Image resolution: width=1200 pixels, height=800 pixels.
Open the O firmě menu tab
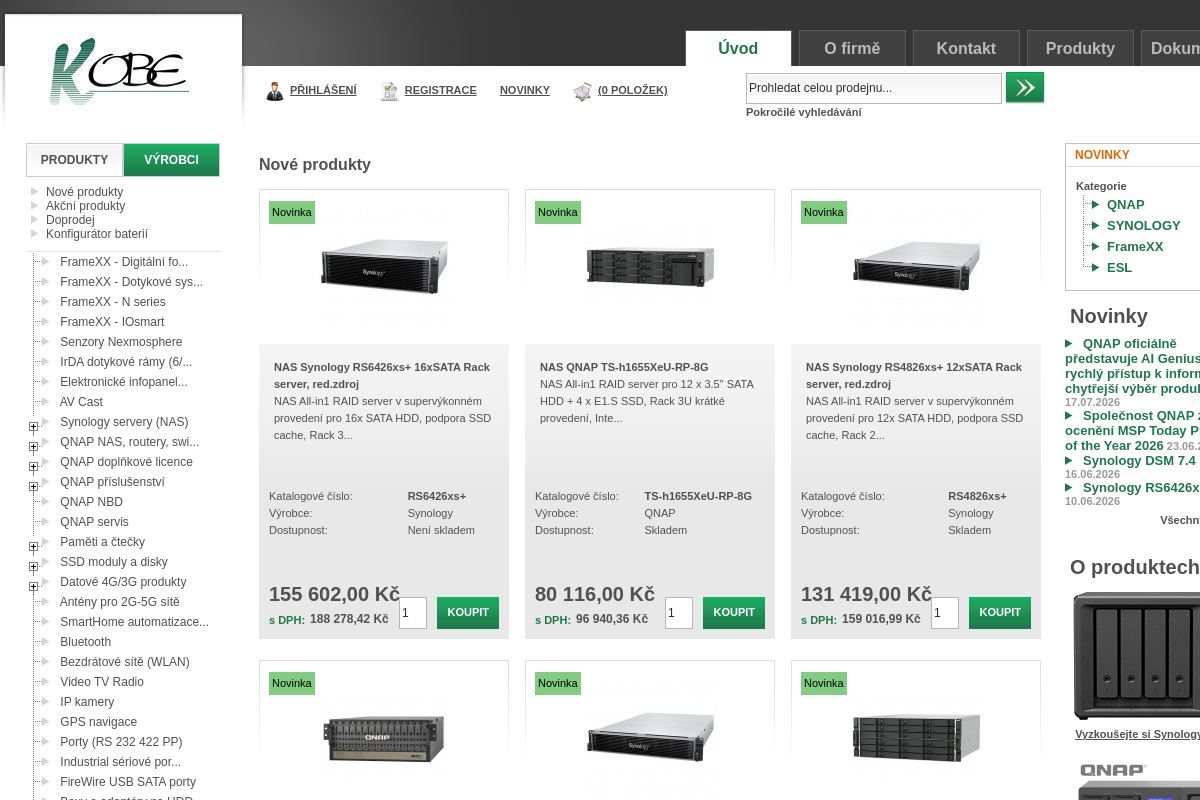tap(852, 48)
